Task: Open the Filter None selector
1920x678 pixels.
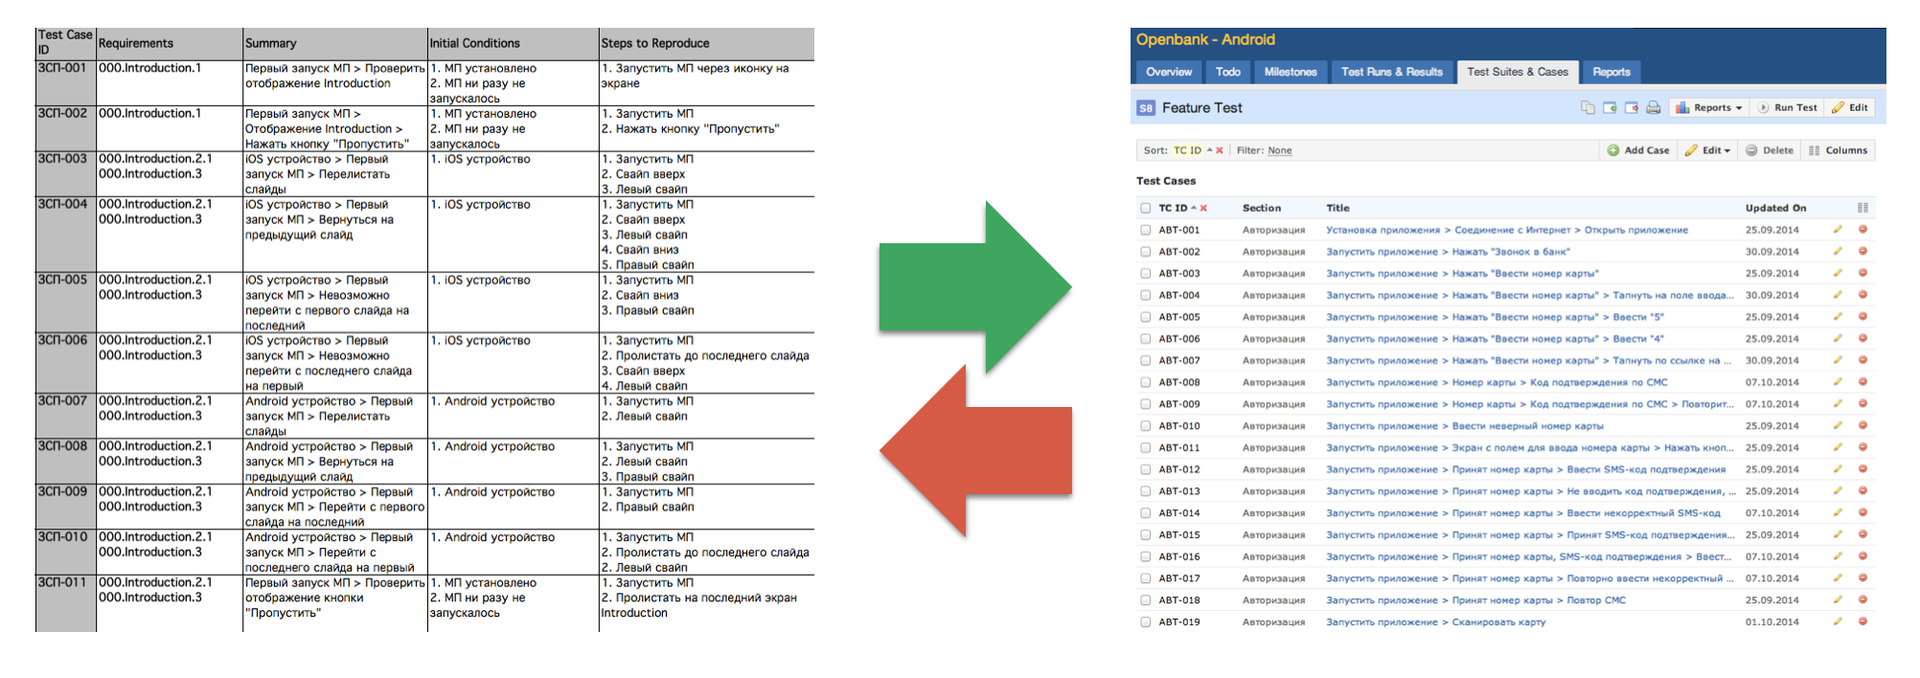Action: (x=1280, y=151)
